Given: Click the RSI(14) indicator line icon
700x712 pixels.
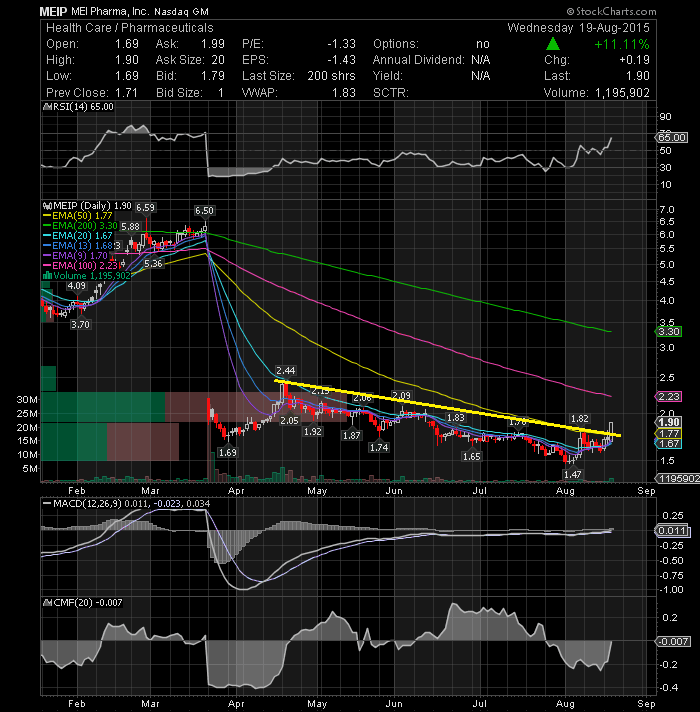Looking at the screenshot, I should [x=47, y=107].
